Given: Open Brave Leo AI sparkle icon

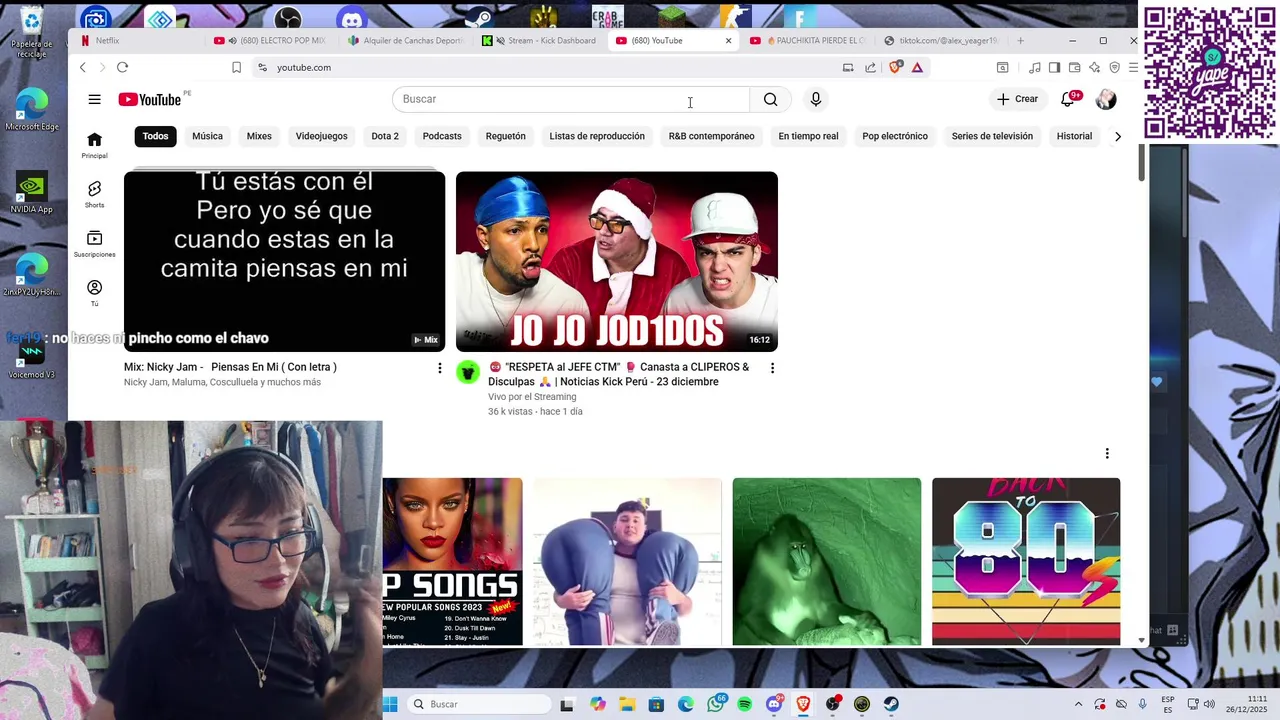Looking at the screenshot, I should pos(1094,67).
